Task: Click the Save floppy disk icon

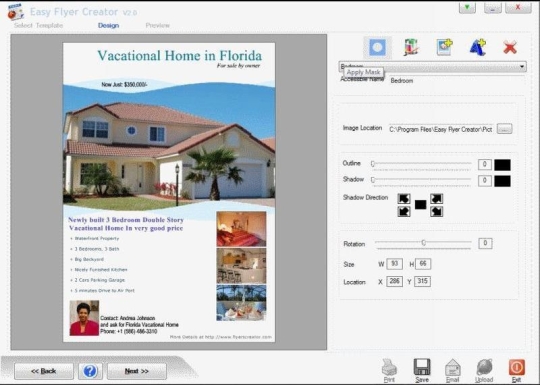Action: point(422,370)
